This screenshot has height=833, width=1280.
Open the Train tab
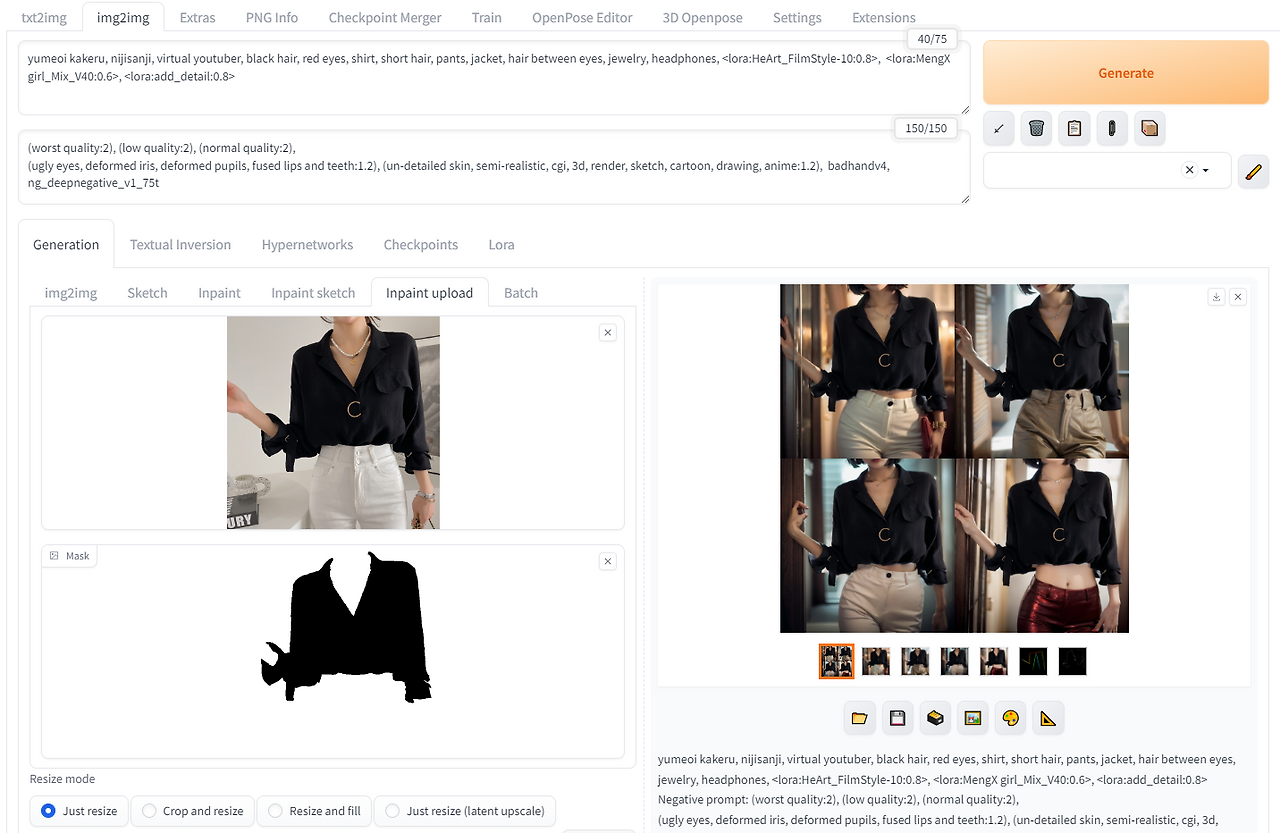point(487,17)
